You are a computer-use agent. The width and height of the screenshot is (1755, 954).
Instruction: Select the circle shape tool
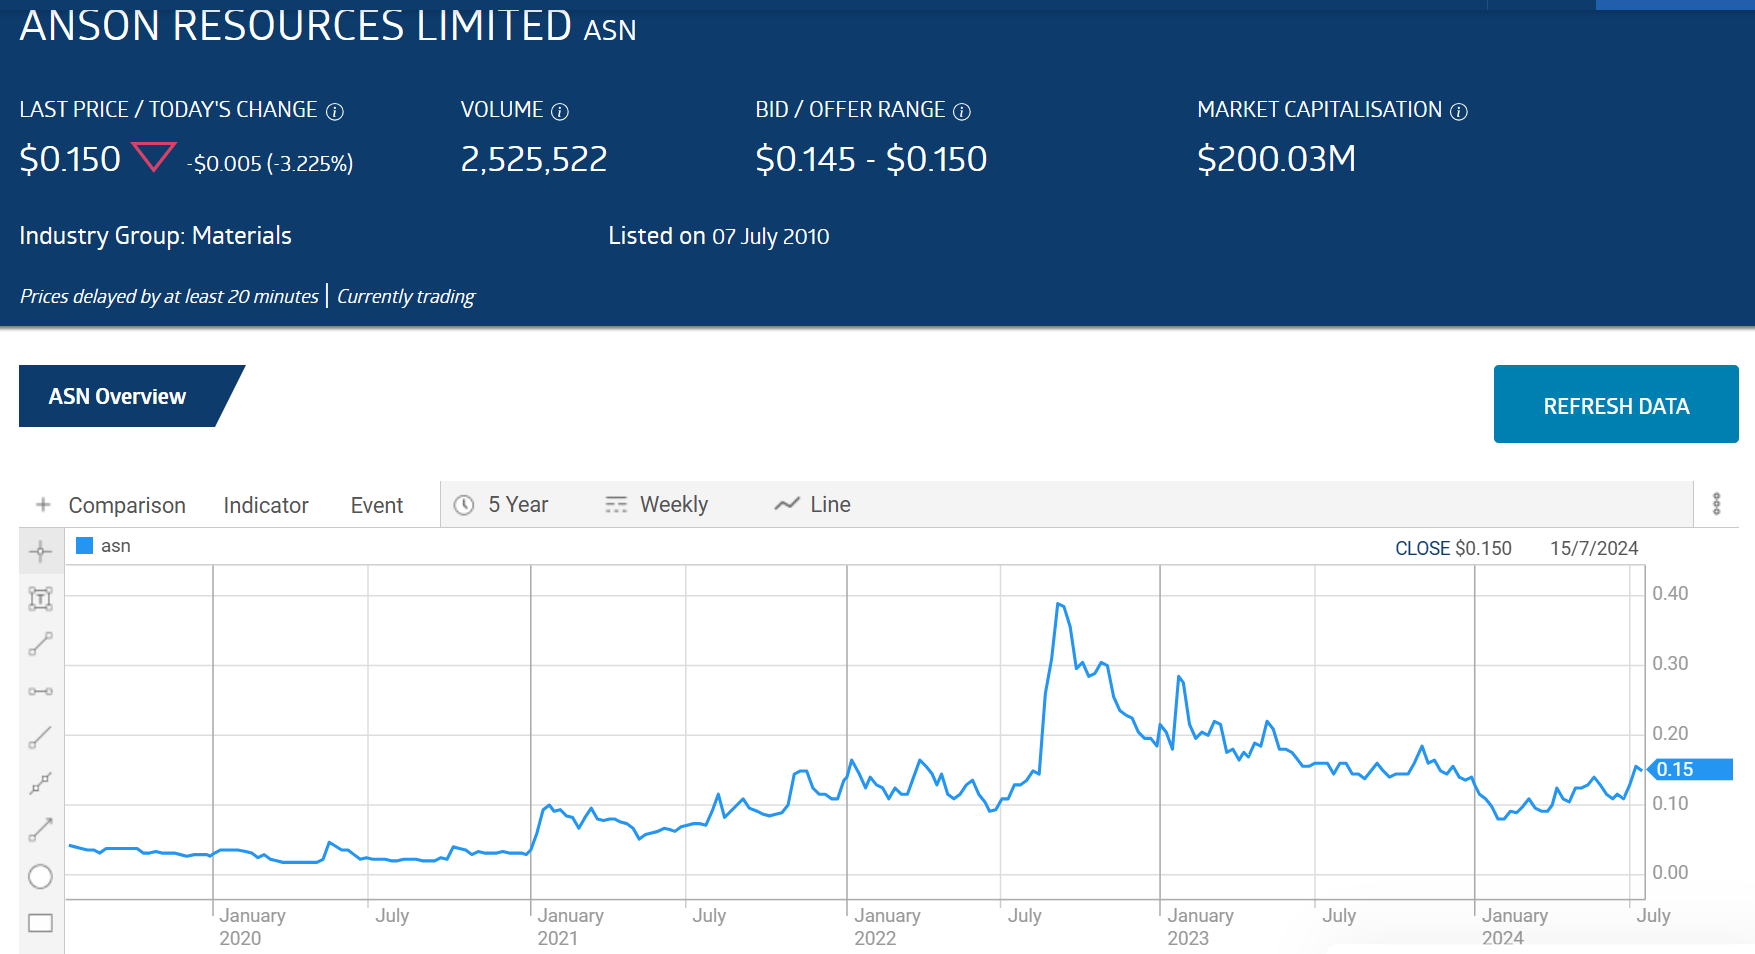pos(41,876)
